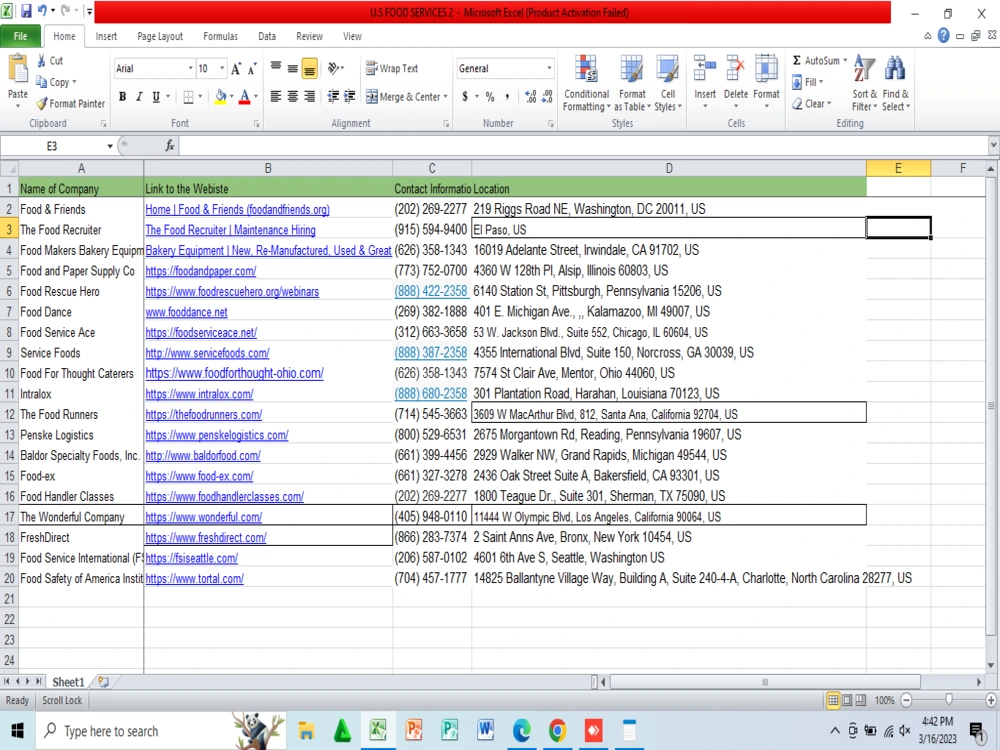Click the Decrease Indent icon
The width and height of the screenshot is (1000, 750).
pos(333,96)
